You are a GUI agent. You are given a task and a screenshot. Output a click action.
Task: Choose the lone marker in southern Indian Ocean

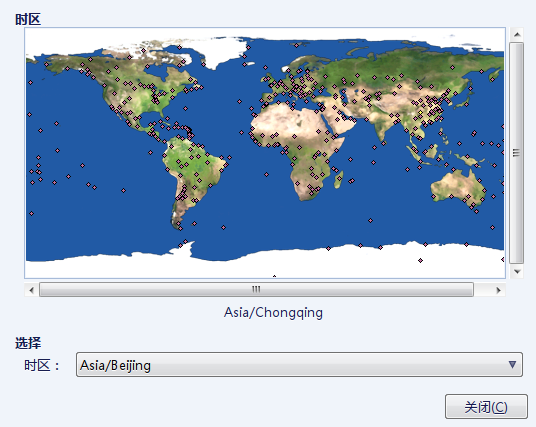(371, 221)
